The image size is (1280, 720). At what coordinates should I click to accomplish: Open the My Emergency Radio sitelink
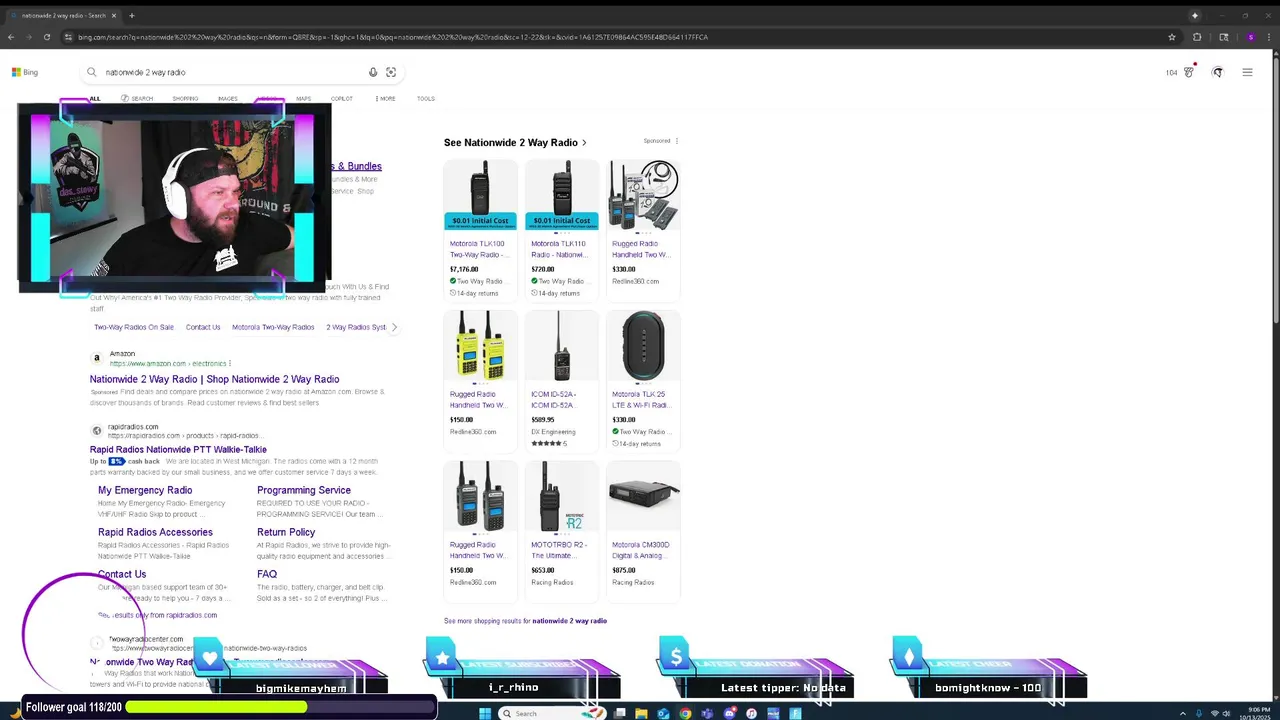[145, 490]
